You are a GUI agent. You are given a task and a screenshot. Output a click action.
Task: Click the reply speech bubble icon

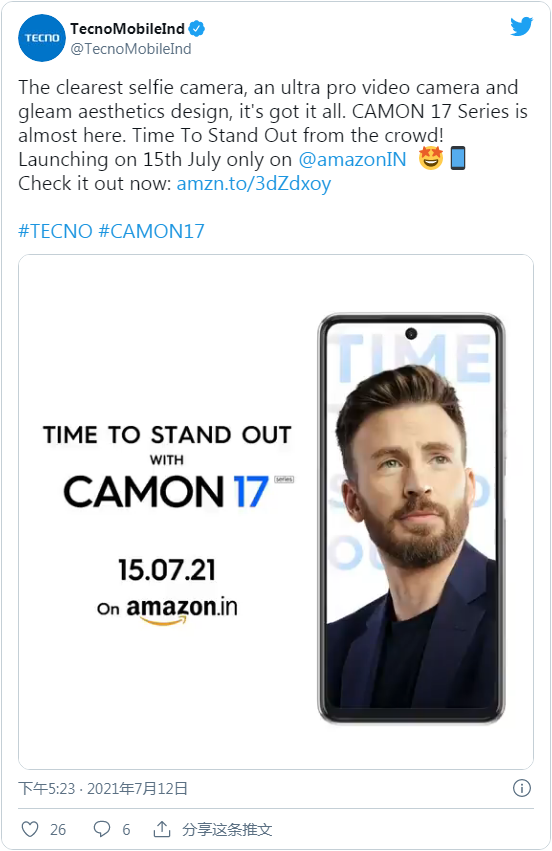(x=102, y=829)
